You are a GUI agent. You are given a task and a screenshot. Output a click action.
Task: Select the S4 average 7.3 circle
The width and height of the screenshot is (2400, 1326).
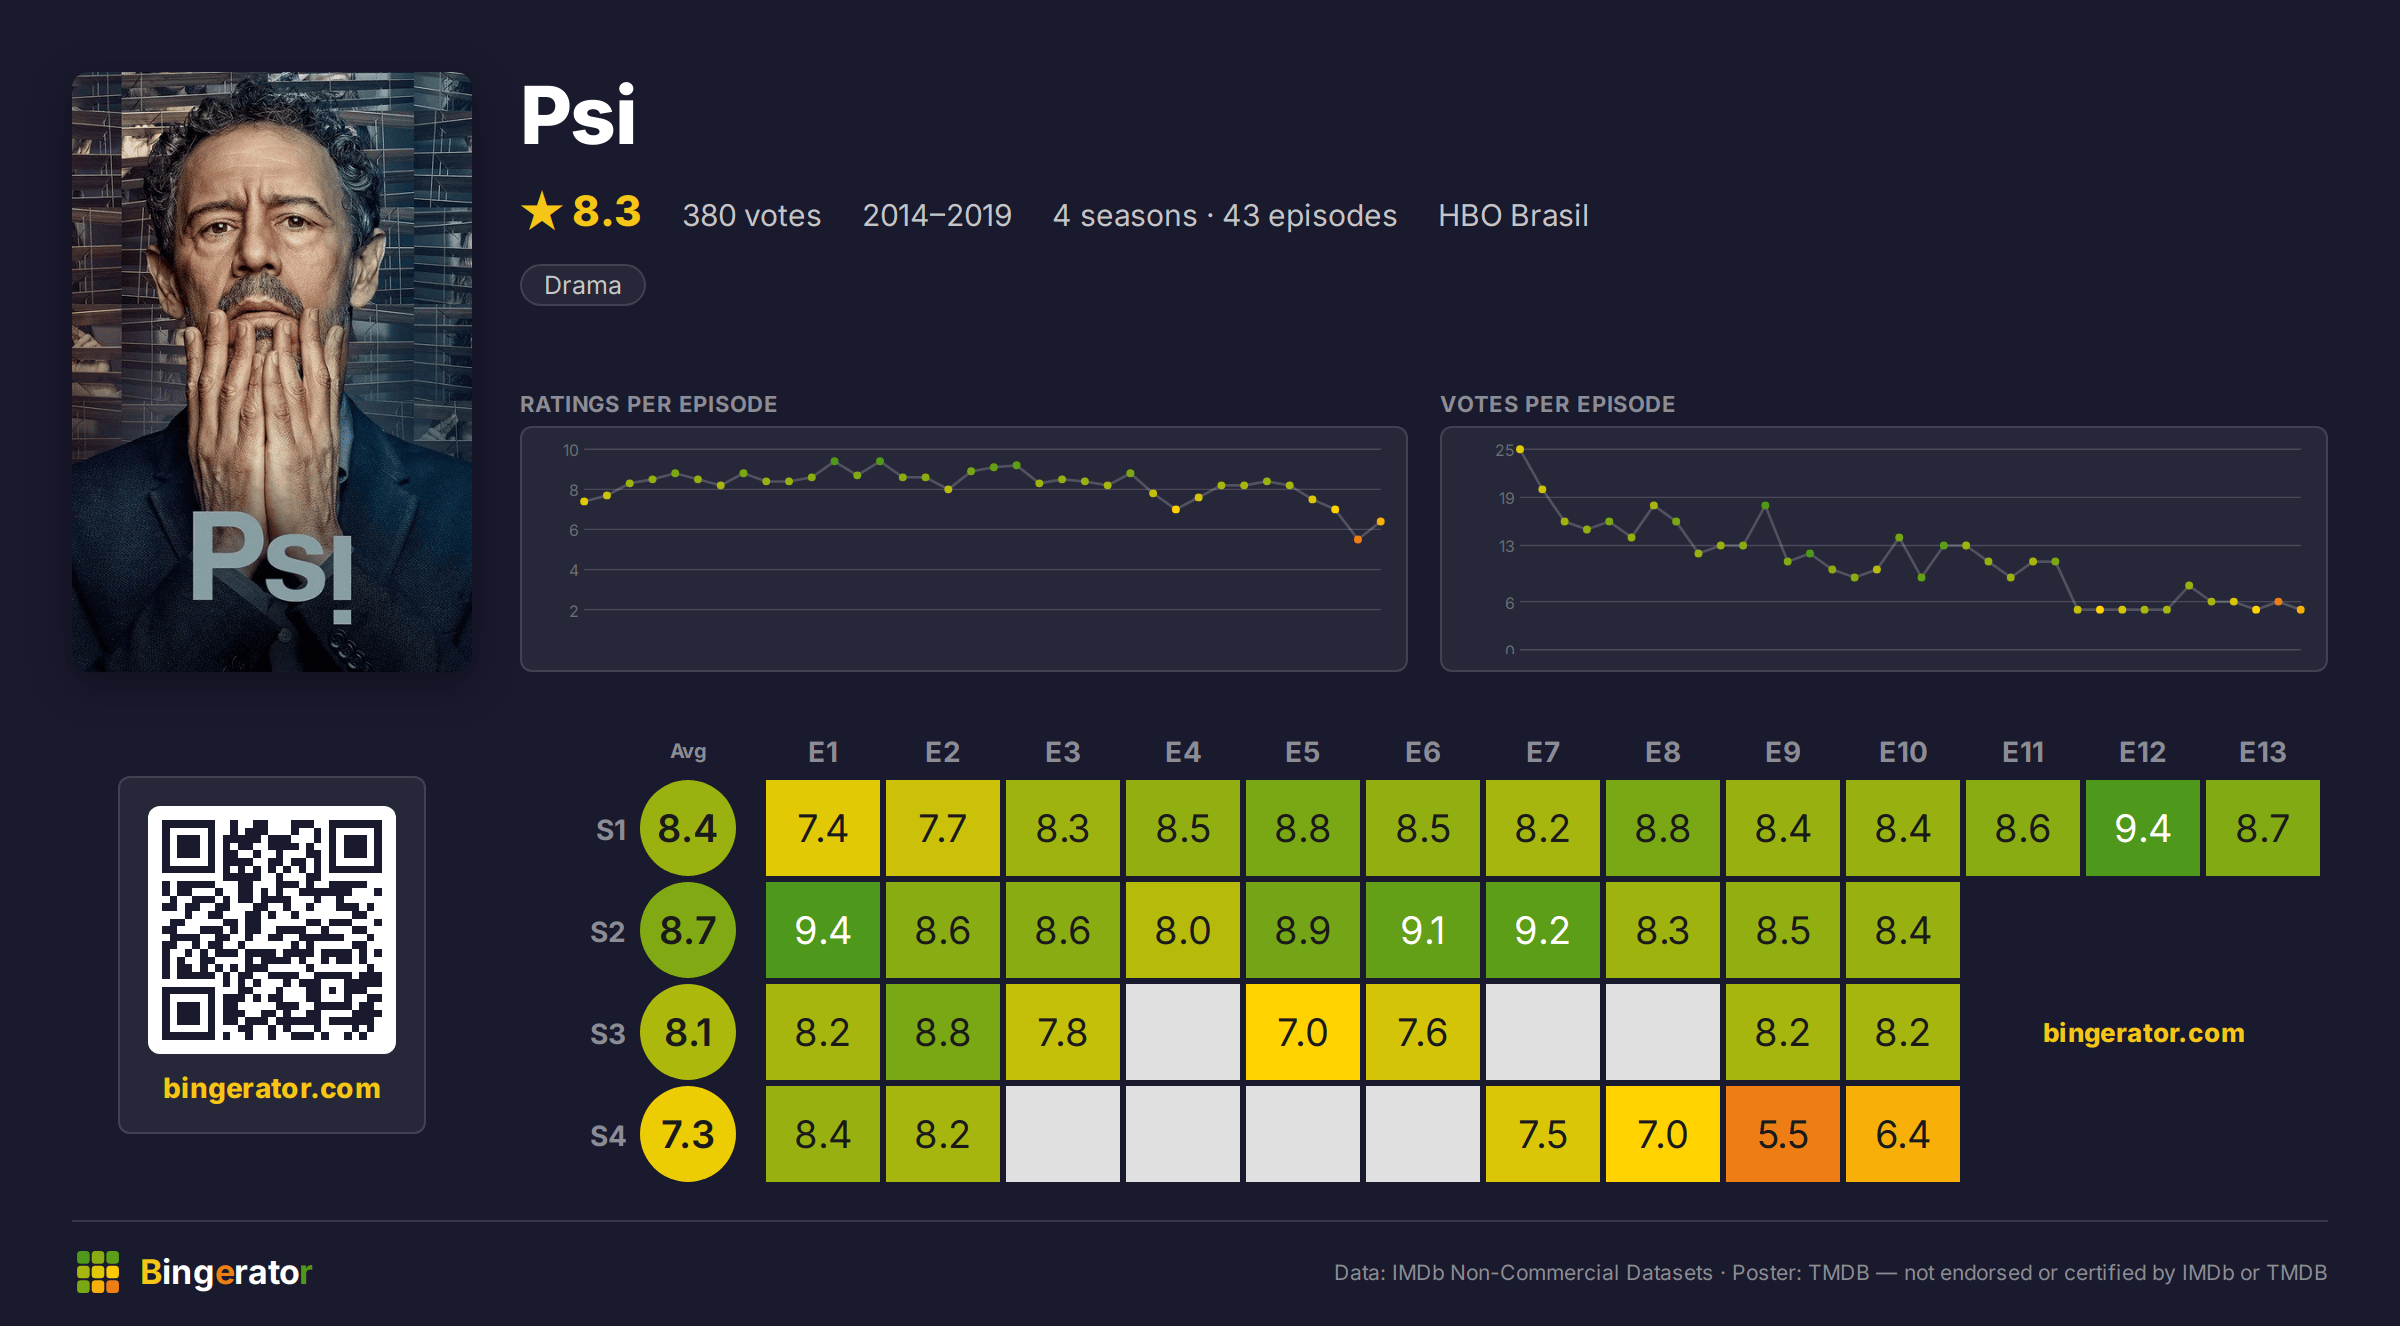(688, 1134)
